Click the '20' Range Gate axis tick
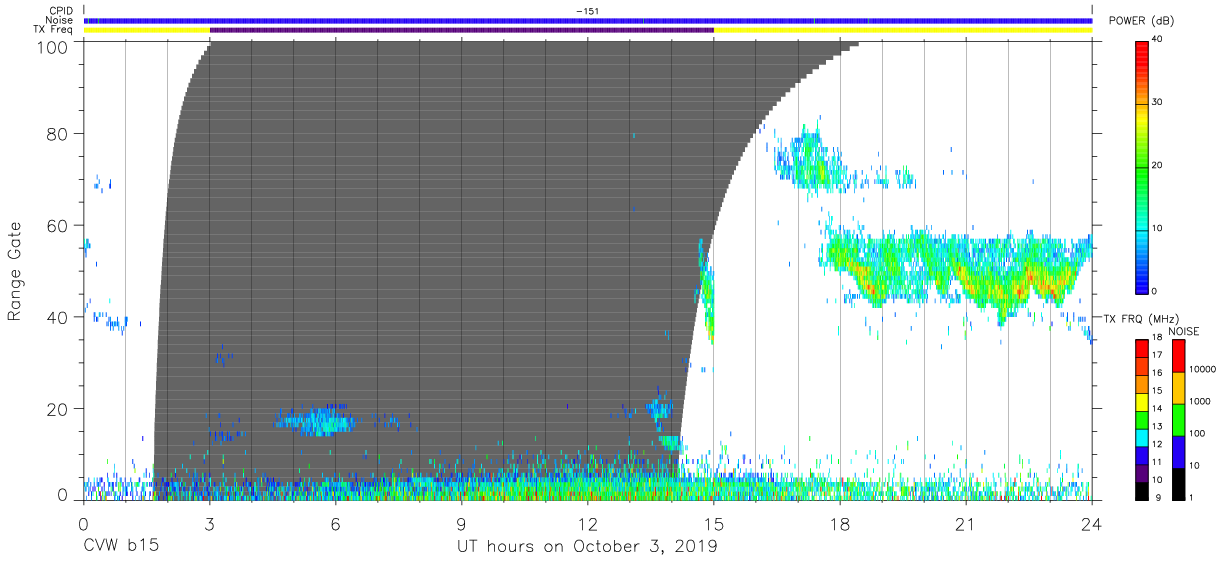The width and height of the screenshot is (1228, 567). click(59, 409)
